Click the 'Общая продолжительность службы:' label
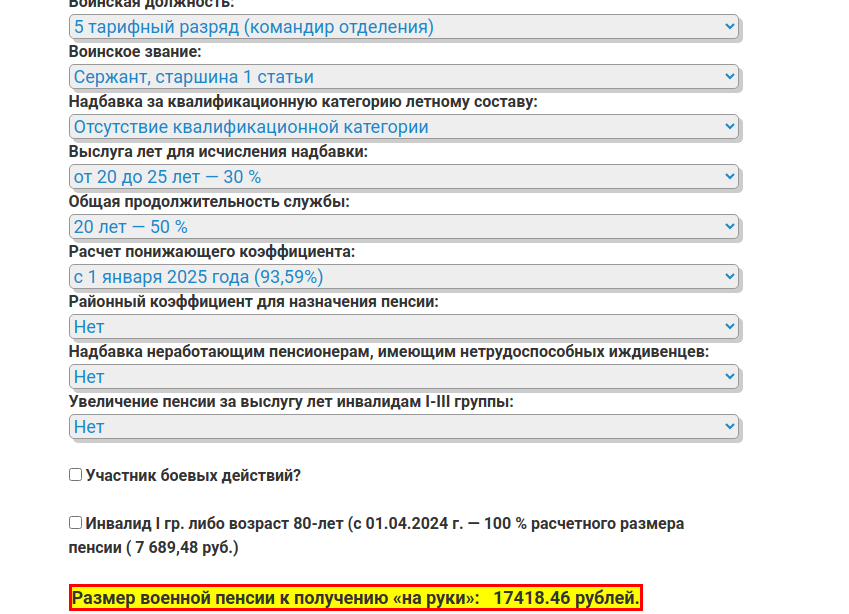The height and width of the screenshot is (614, 849). [209, 202]
